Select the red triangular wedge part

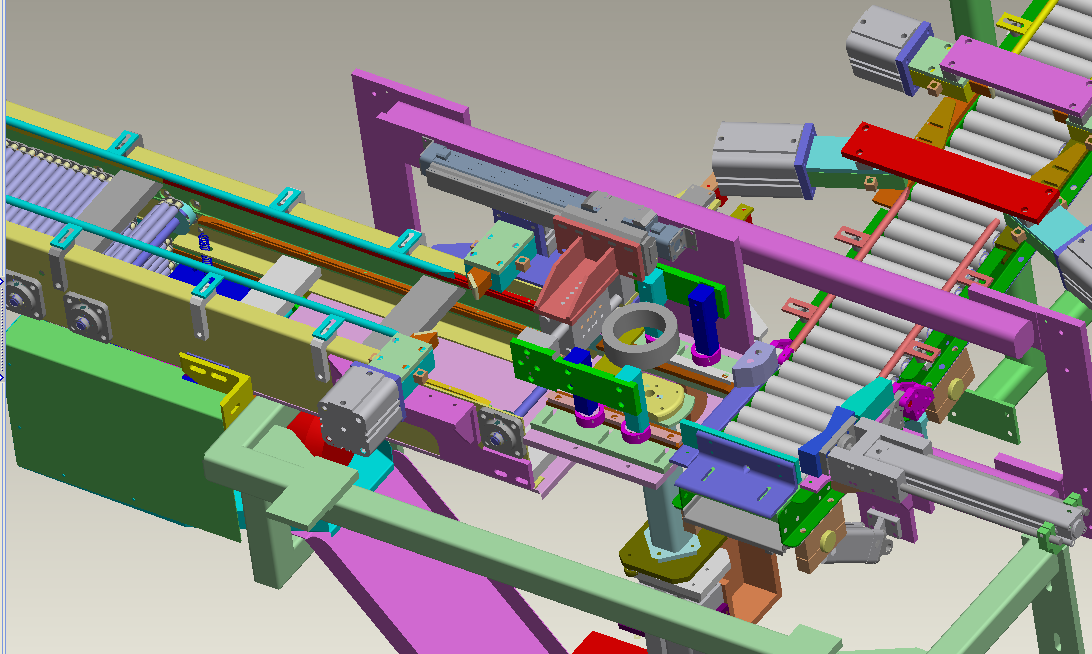(x=322, y=437)
